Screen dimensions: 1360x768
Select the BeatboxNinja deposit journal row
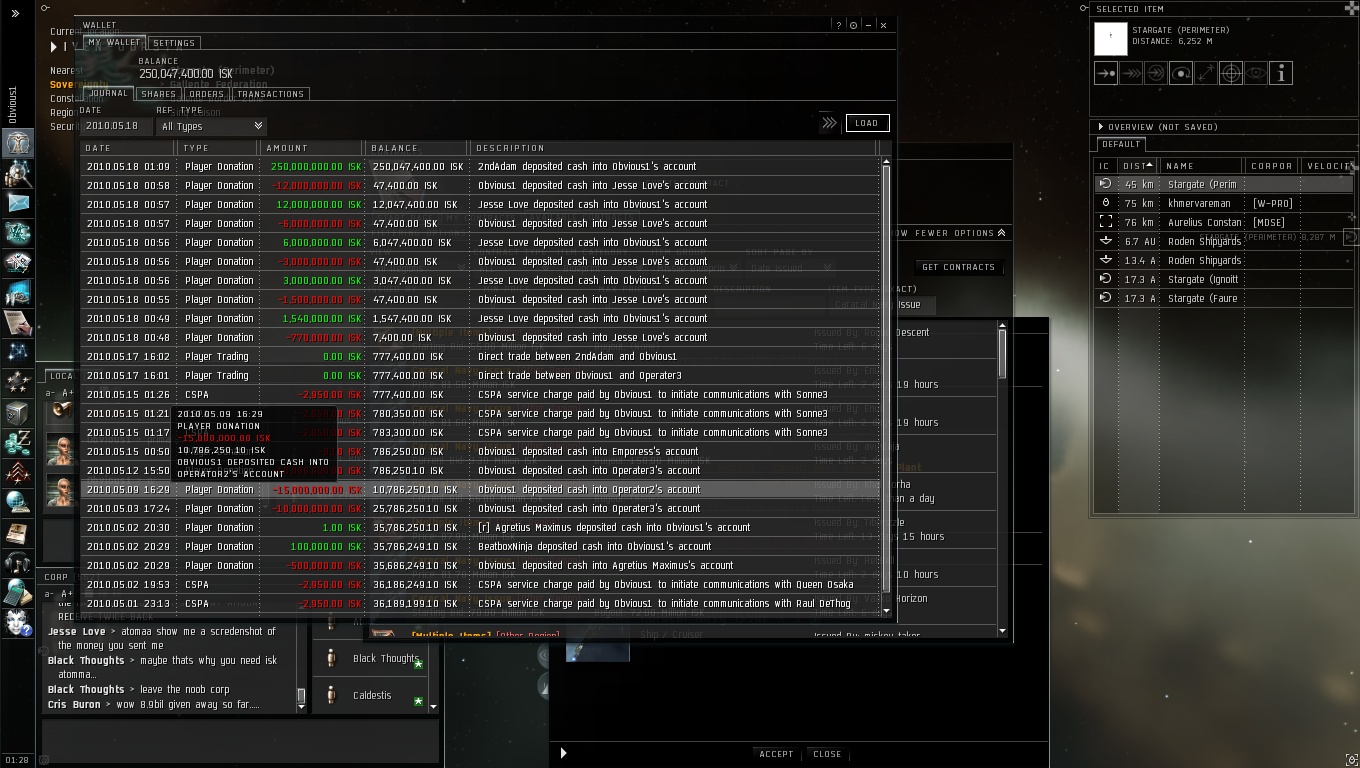(481, 546)
